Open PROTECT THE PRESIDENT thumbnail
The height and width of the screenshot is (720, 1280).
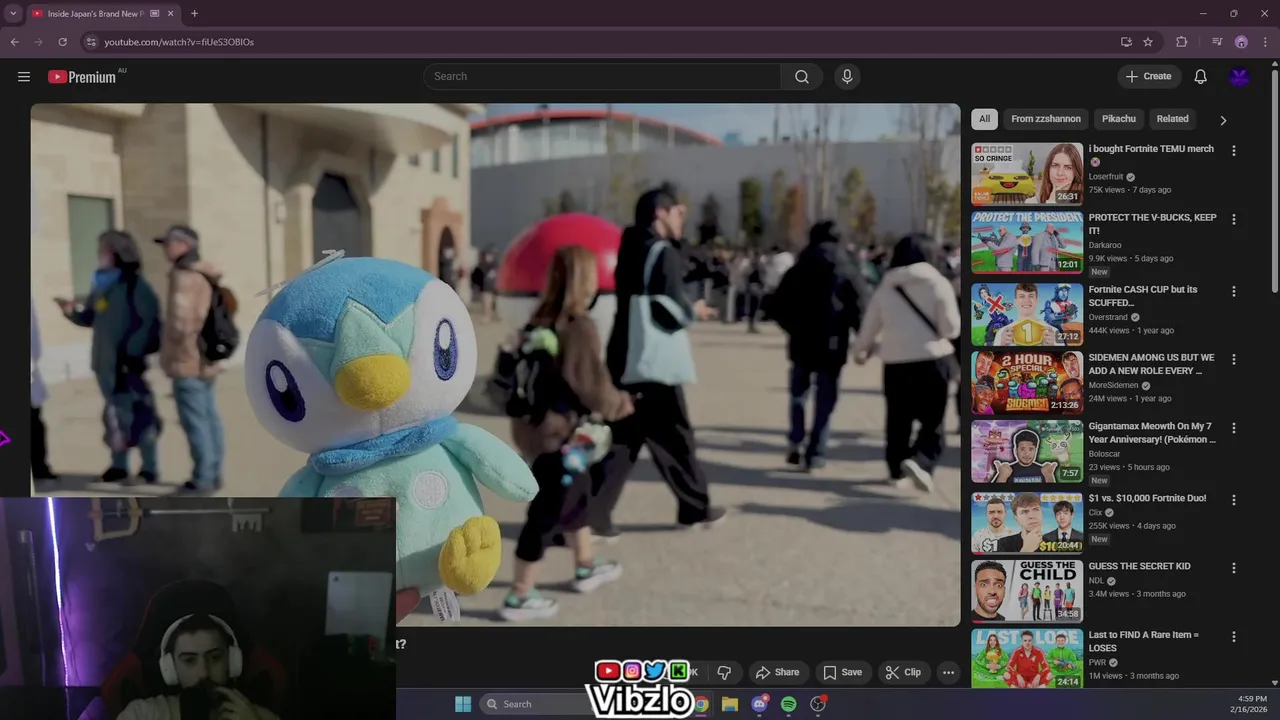[x=1027, y=242]
